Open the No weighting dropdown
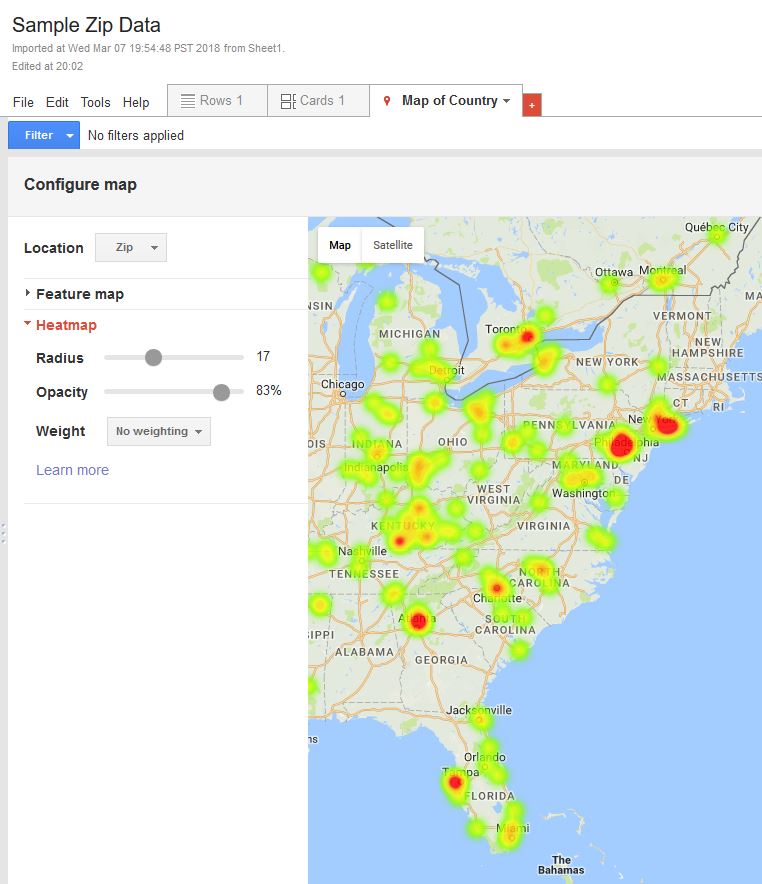Screen dimensions: 762x884 point(158,431)
